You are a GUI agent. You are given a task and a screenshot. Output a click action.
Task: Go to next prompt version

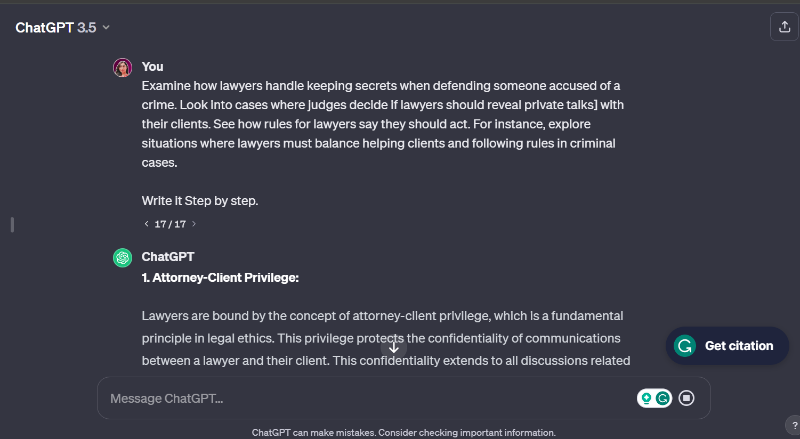tap(194, 224)
